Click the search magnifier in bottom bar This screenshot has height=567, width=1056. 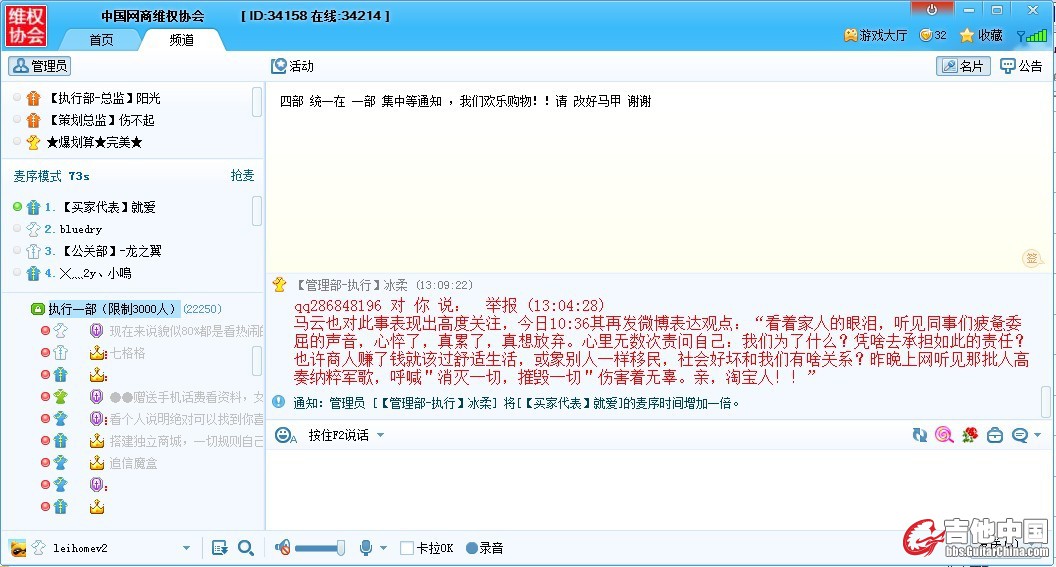[246, 548]
